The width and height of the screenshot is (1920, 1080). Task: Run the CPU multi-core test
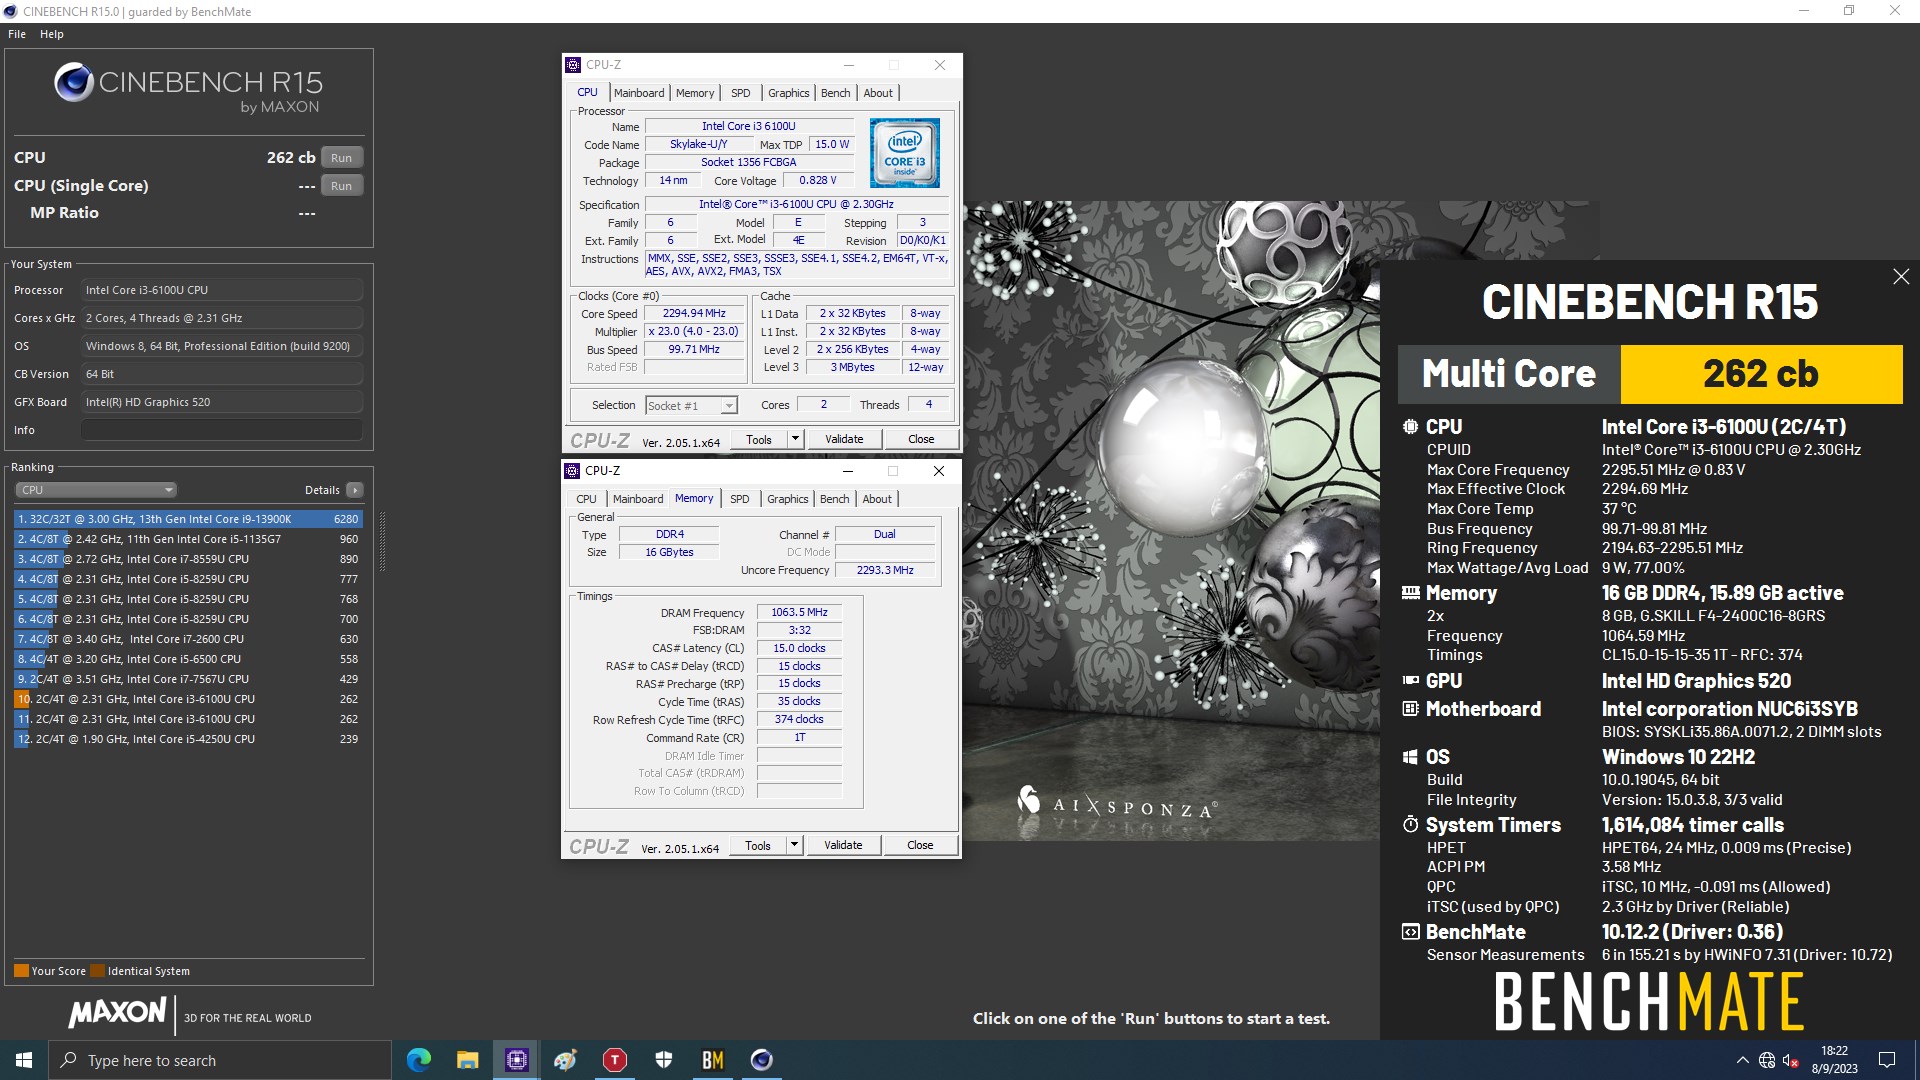[x=341, y=158]
